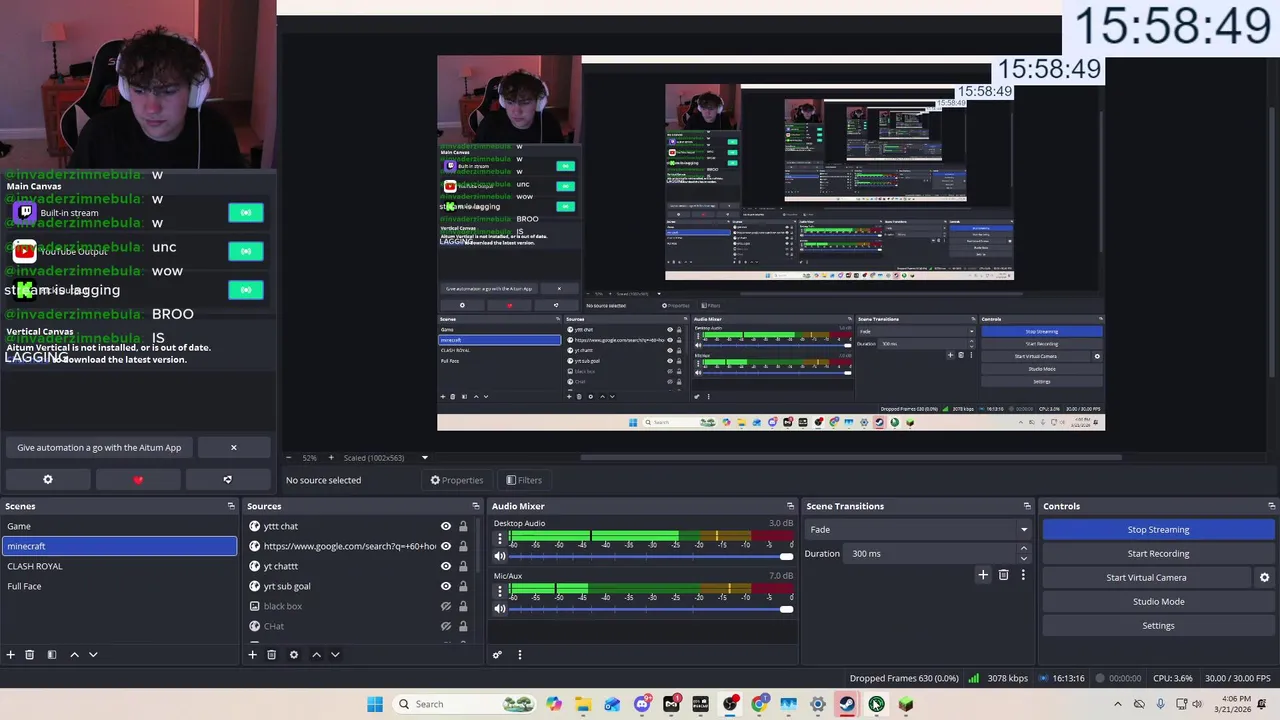The image size is (1280, 720).
Task: Adjust Mic/Aux volume slider
Action: (x=651, y=609)
